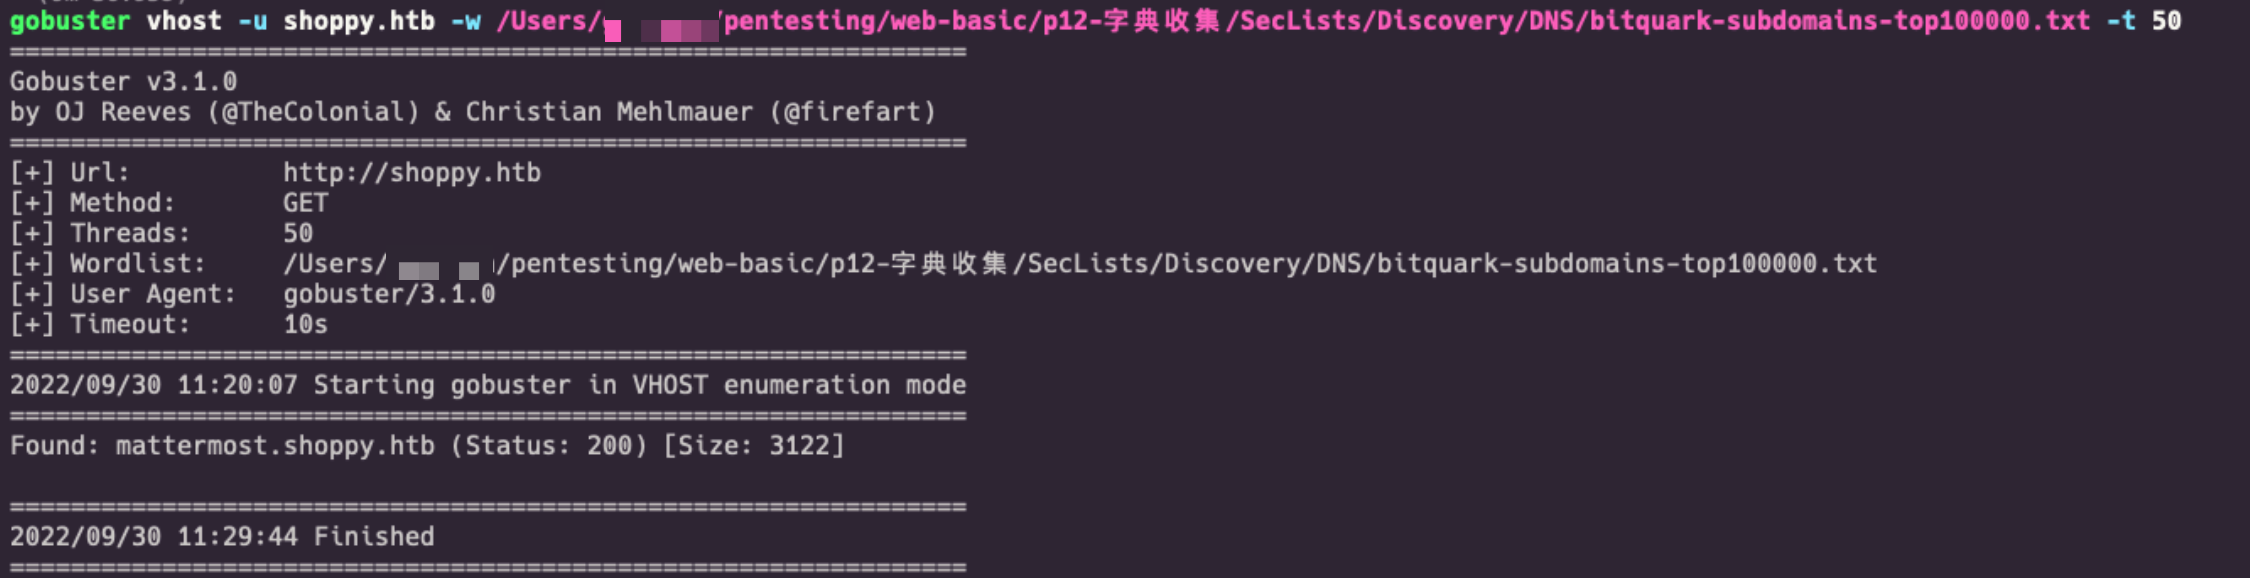Click the http://shoppy.htb URL value
Viewport: 2250px width, 578px height.
[x=412, y=173]
